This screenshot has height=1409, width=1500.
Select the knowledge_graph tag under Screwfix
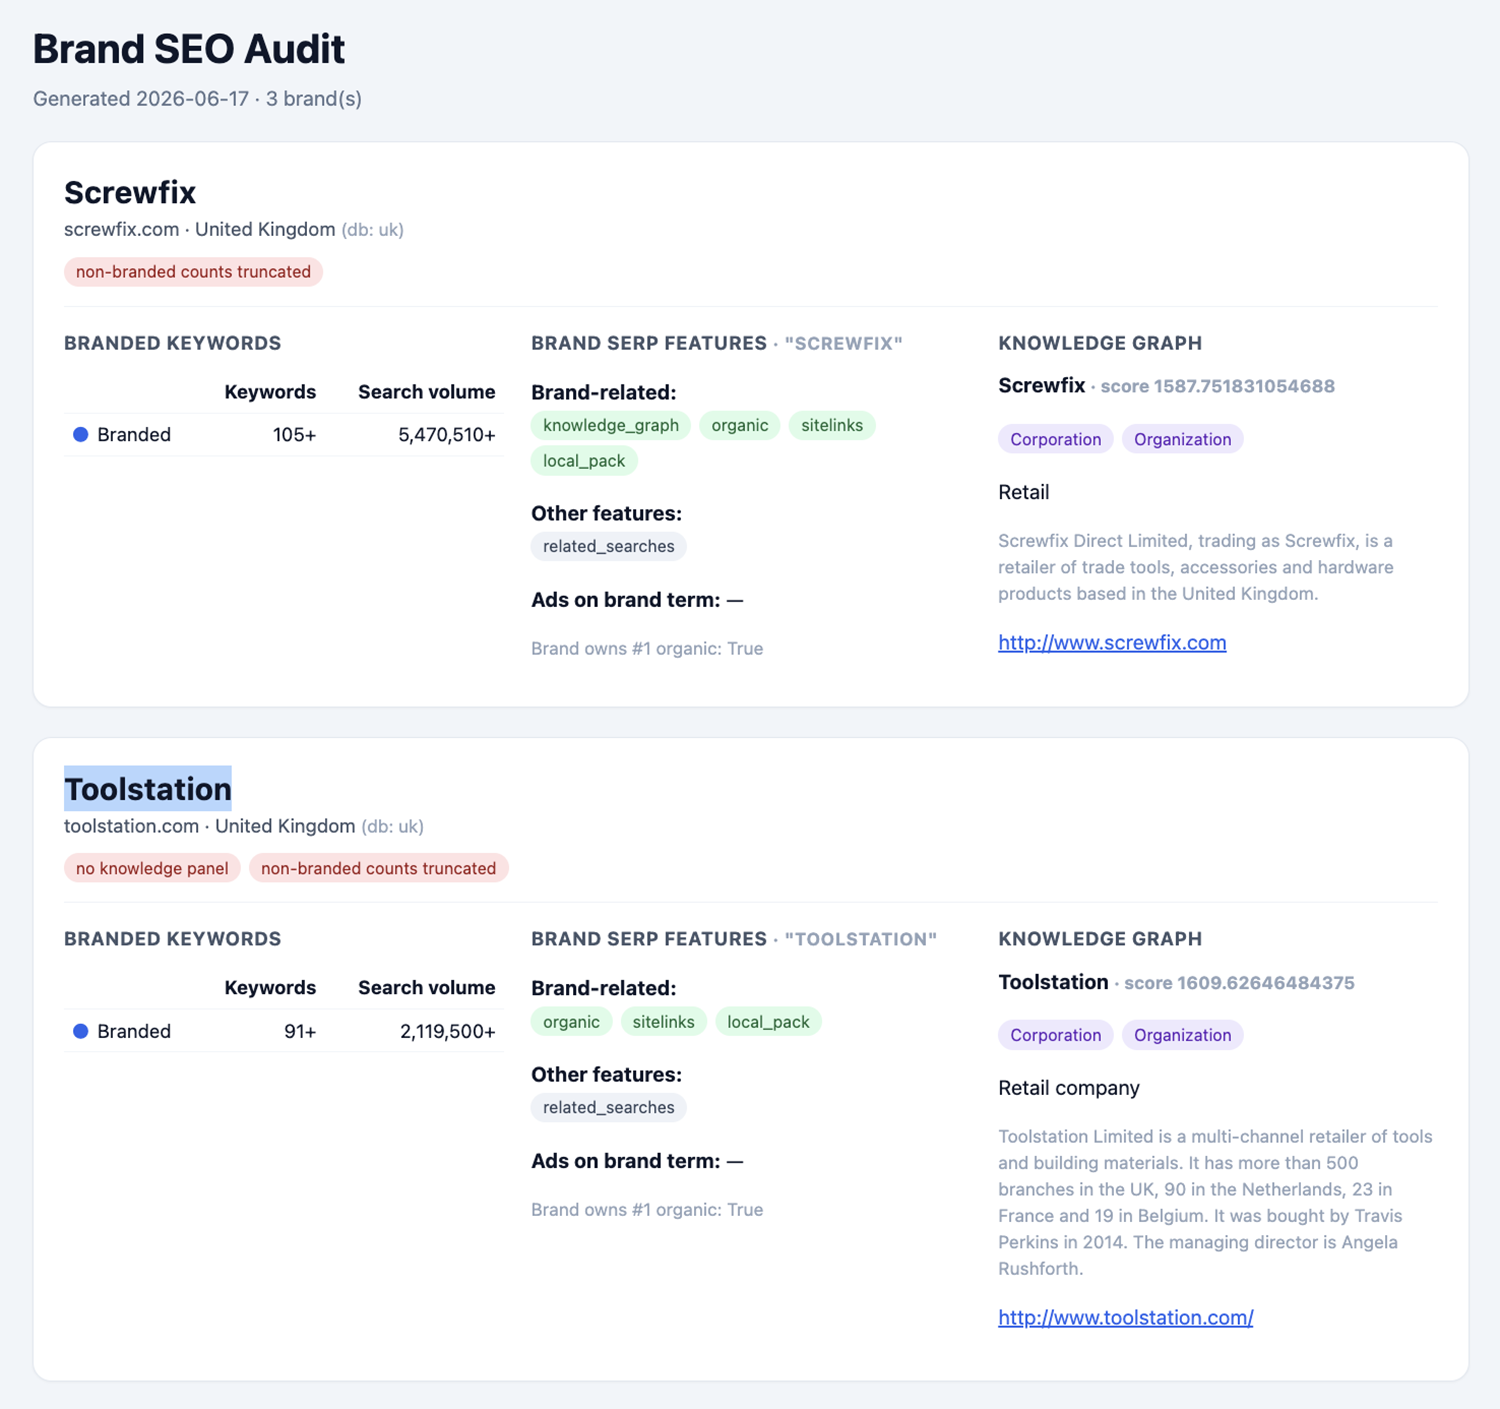point(611,425)
